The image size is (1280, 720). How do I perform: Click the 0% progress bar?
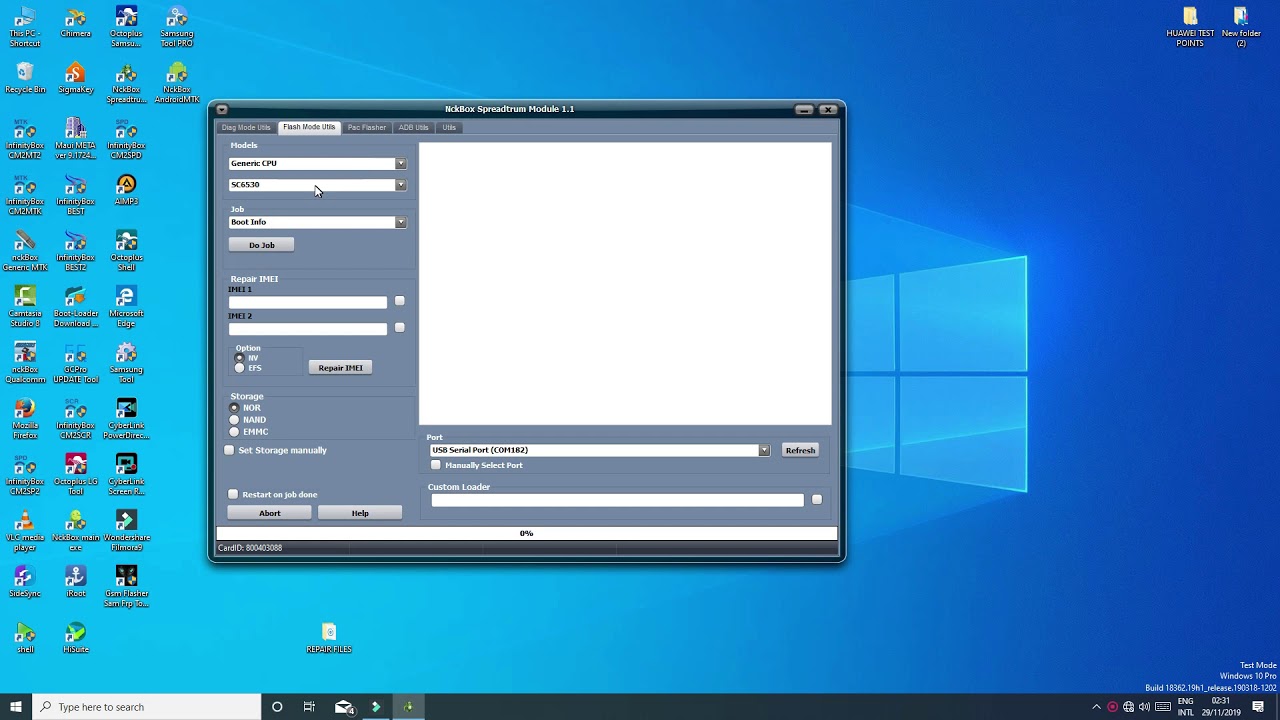[527, 534]
